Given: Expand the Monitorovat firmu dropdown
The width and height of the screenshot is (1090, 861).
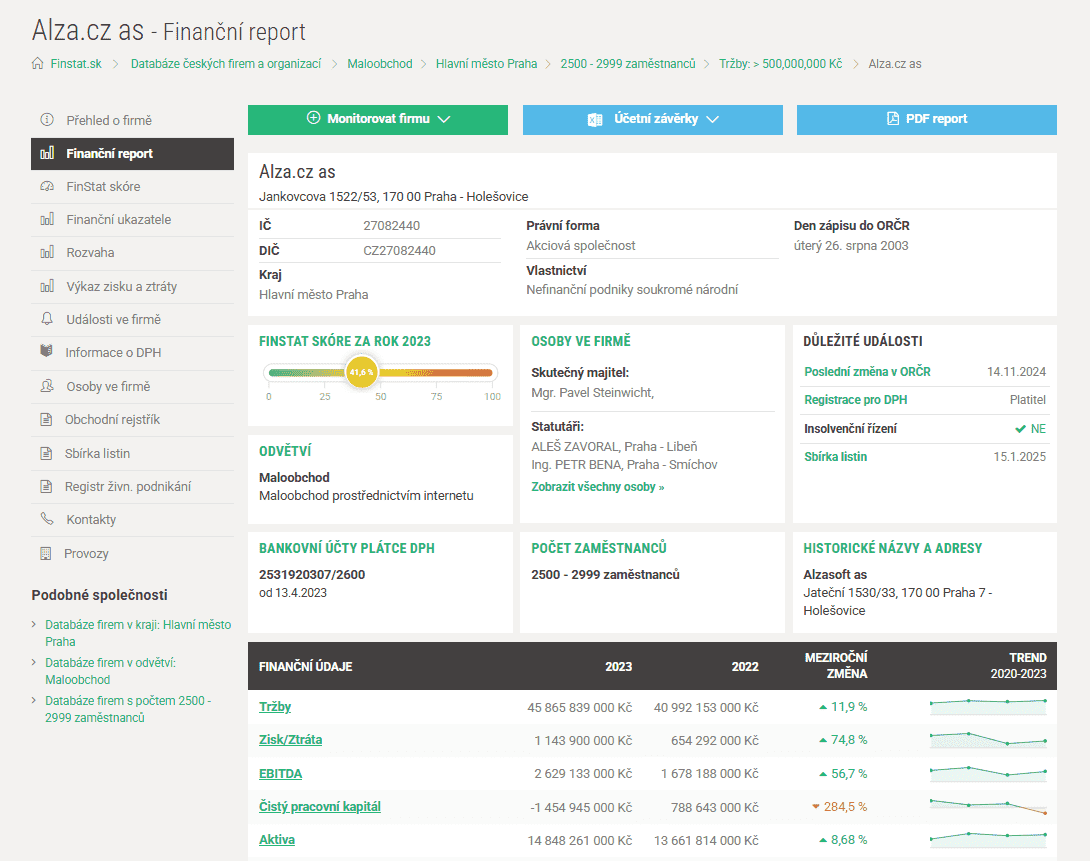Looking at the screenshot, I should tap(444, 119).
